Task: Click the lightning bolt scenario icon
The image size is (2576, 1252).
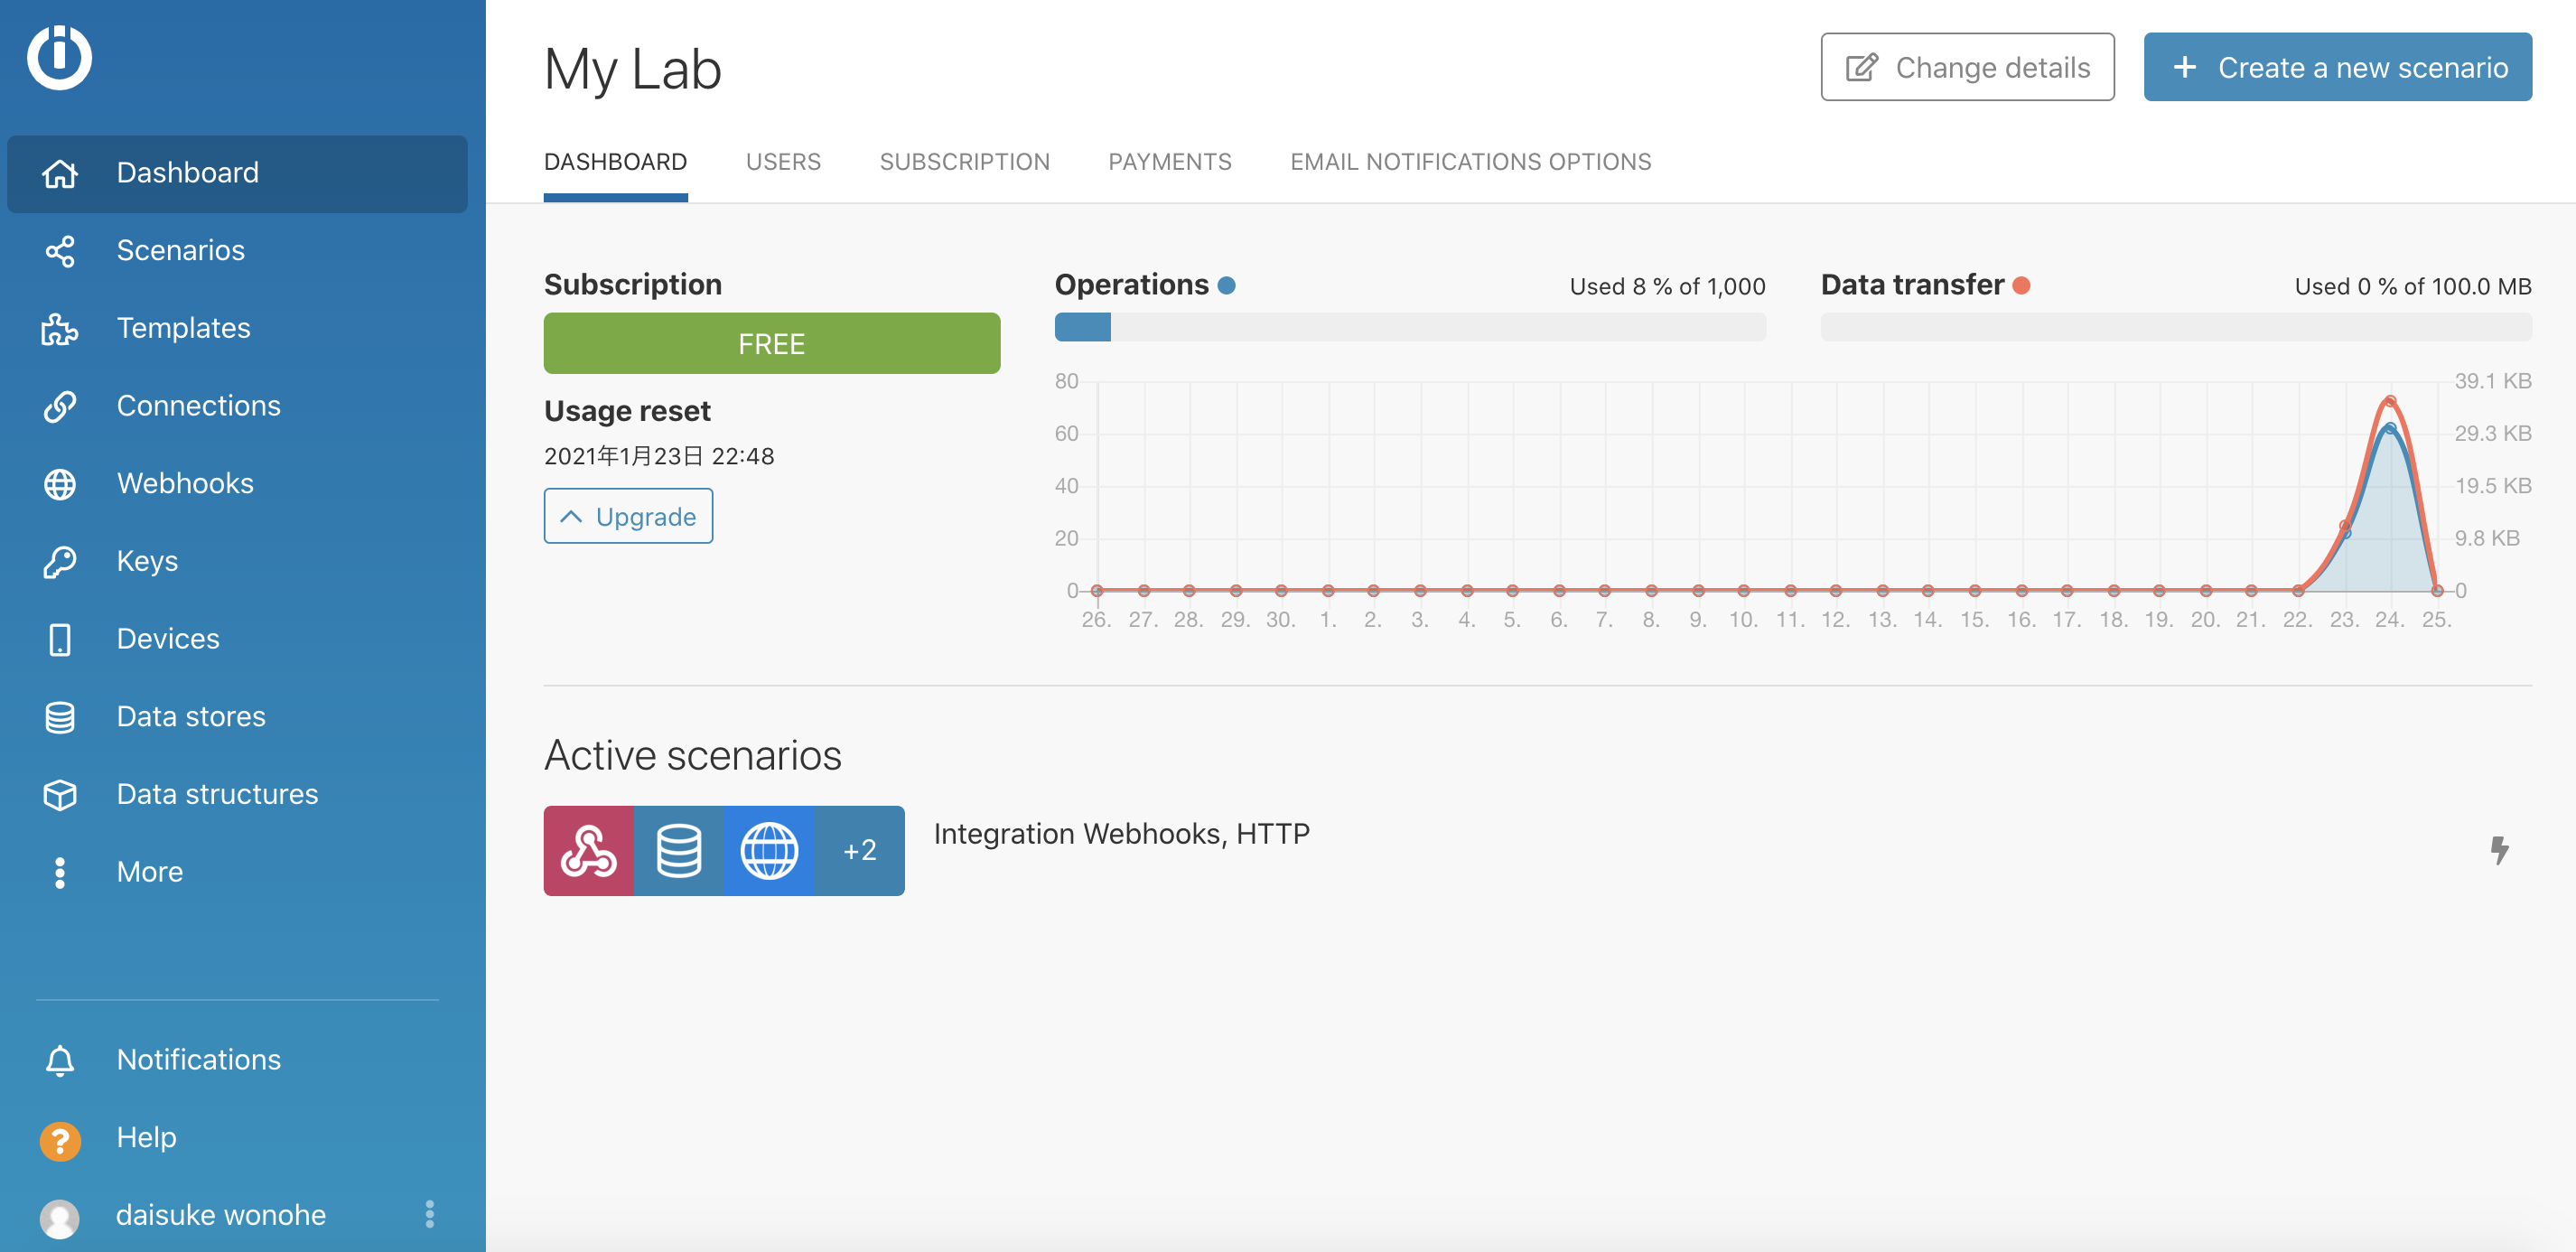Action: [x=2499, y=850]
